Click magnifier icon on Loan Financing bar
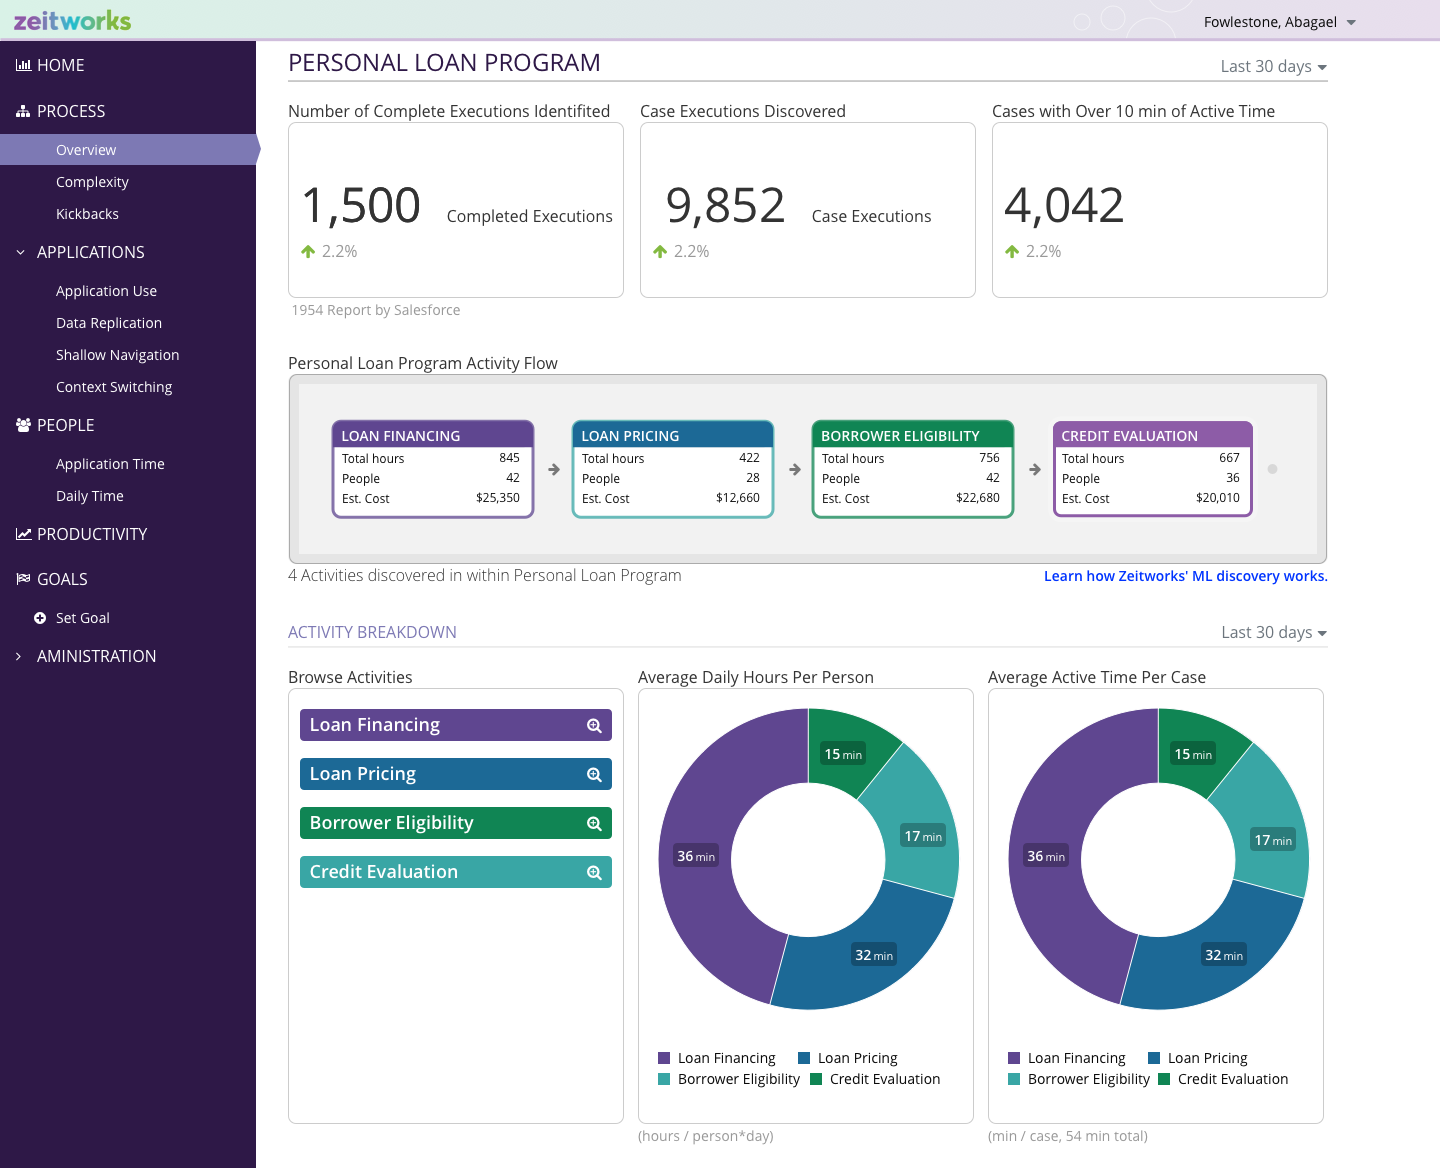Screen dimensions: 1440x1168 [594, 726]
